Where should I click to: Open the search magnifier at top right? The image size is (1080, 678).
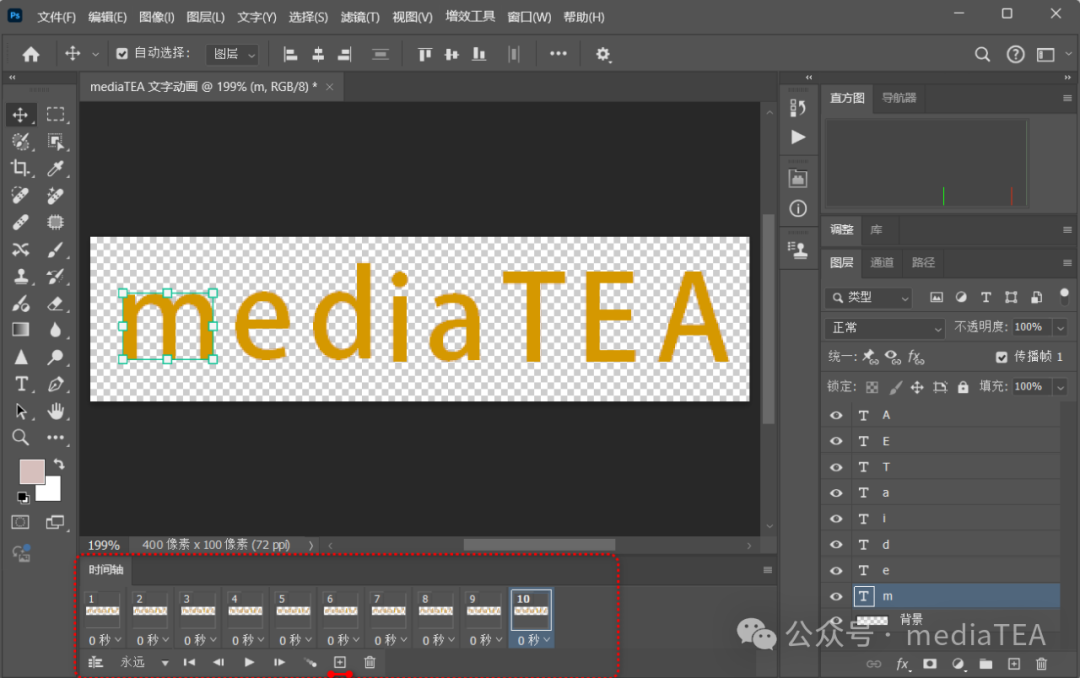pos(982,54)
